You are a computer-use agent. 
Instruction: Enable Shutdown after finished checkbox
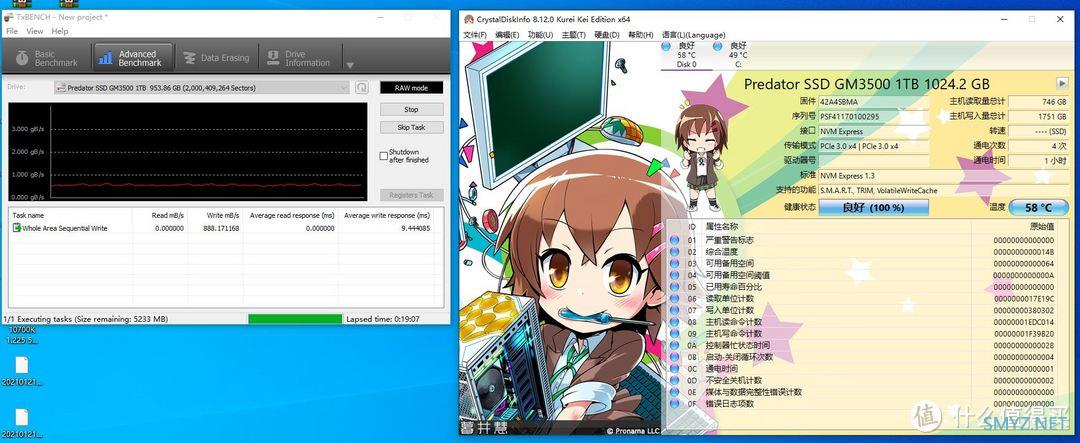(384, 156)
